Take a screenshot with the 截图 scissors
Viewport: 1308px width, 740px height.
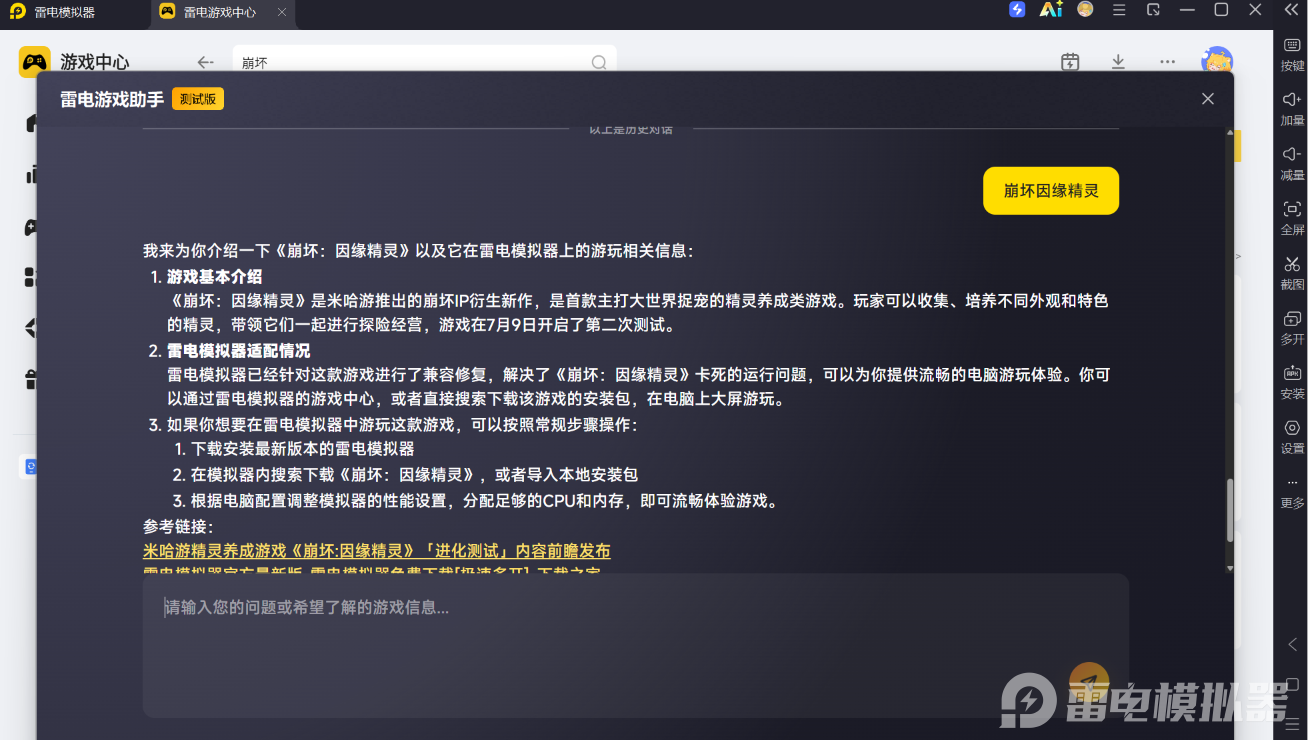(x=1292, y=264)
